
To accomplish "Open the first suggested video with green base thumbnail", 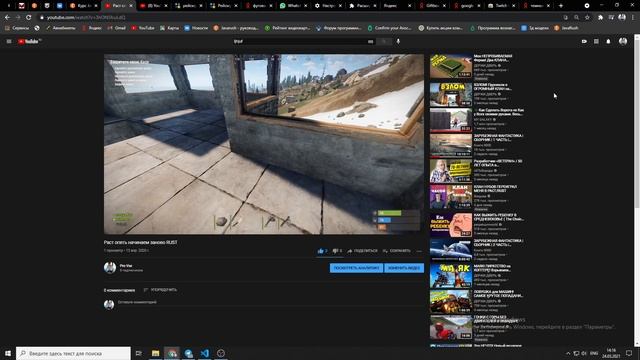I will tap(451, 66).
